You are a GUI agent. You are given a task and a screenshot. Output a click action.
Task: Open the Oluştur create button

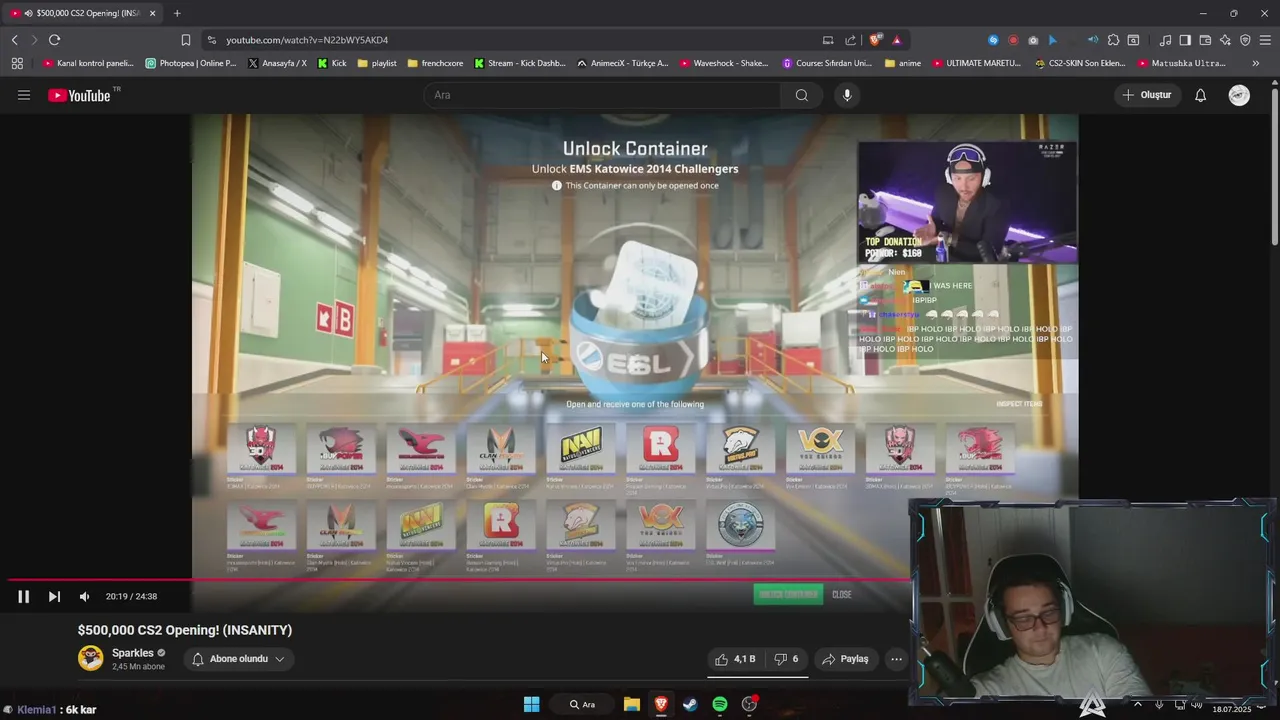(1147, 95)
